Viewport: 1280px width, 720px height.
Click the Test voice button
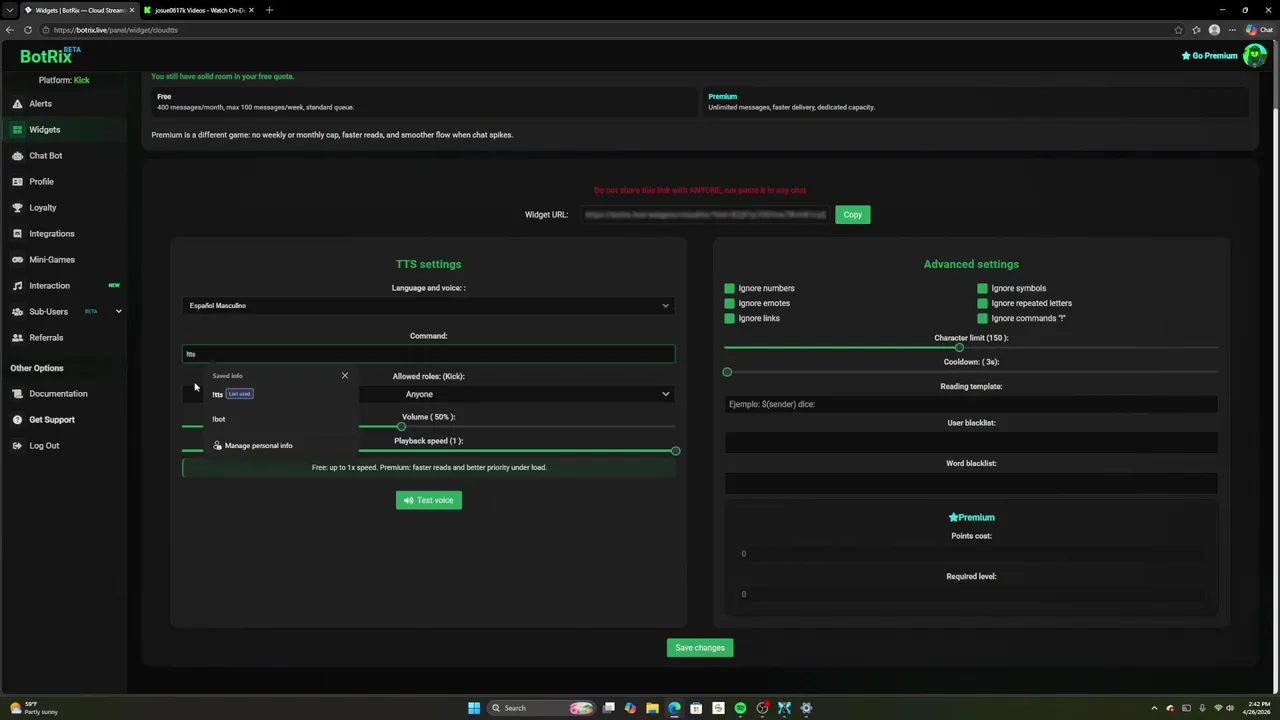(x=428, y=500)
